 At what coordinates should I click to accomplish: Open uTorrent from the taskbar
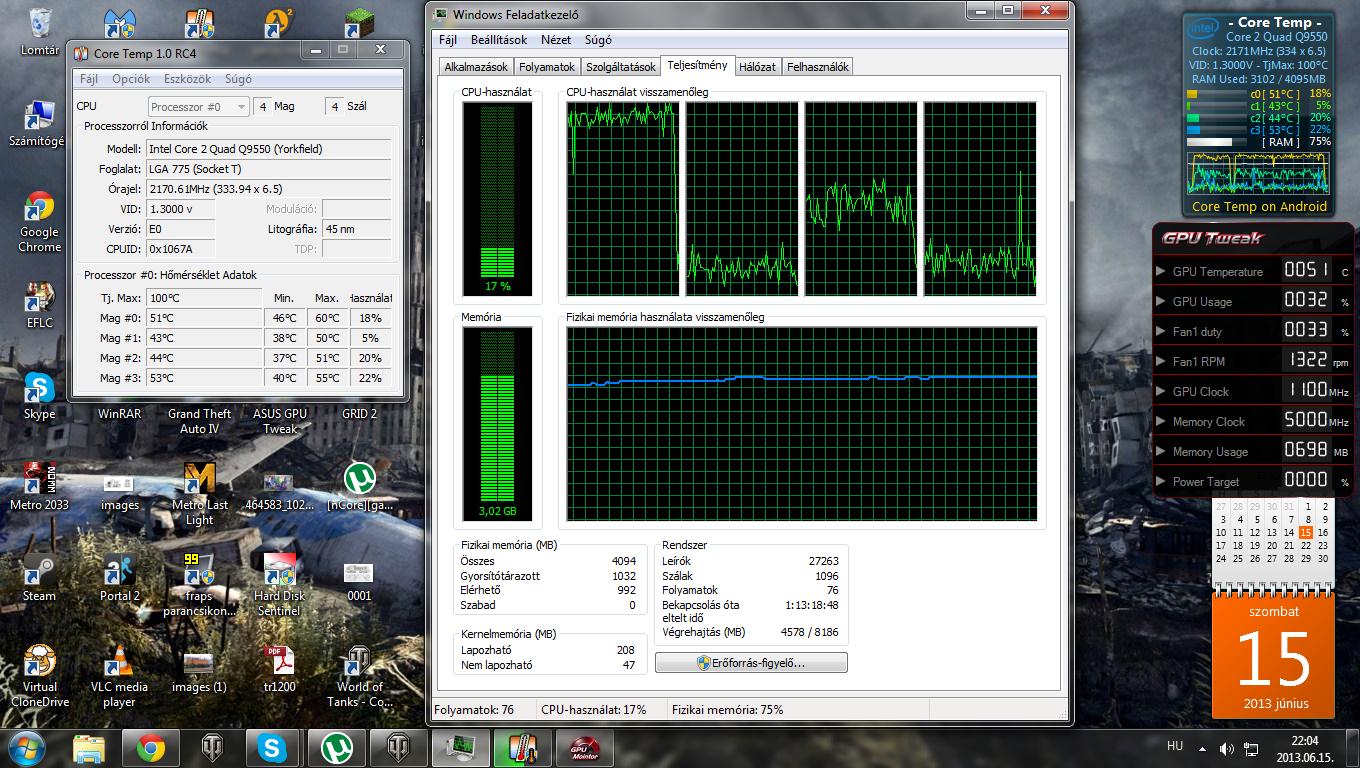point(337,747)
